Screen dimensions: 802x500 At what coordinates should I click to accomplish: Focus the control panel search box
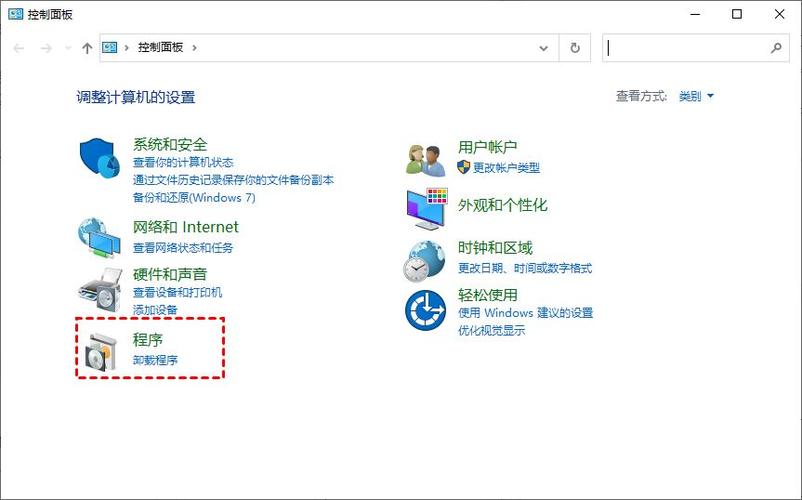[696, 48]
